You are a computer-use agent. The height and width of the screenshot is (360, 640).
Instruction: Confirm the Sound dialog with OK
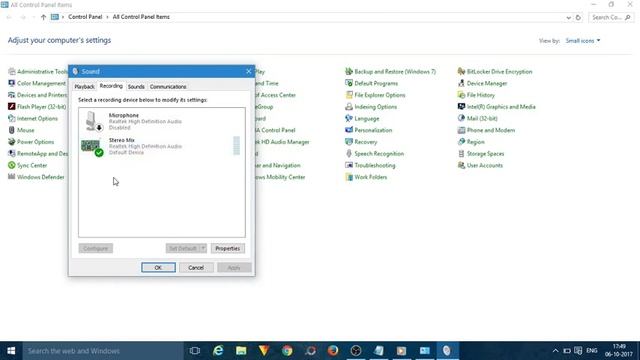click(x=158, y=267)
